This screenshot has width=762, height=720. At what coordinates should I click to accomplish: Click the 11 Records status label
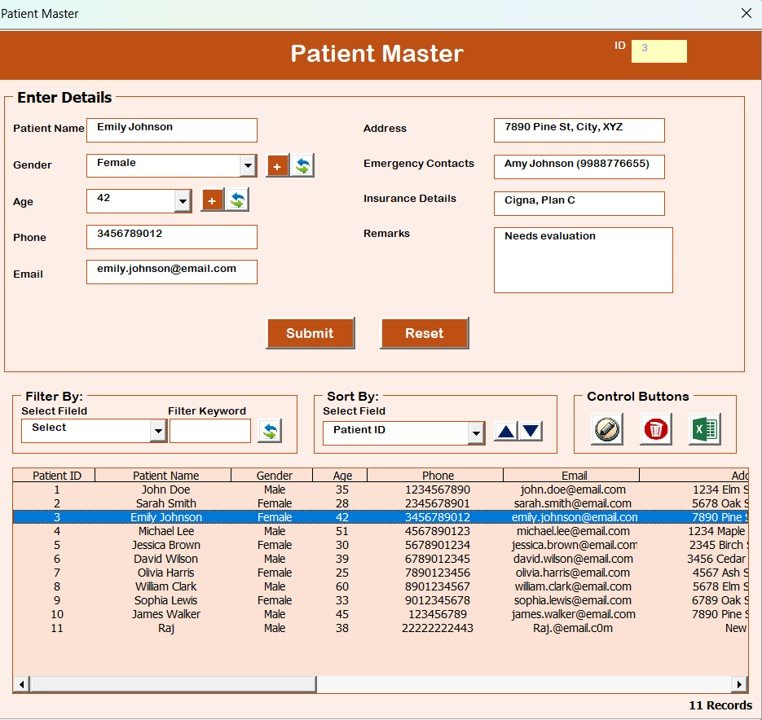pos(720,705)
